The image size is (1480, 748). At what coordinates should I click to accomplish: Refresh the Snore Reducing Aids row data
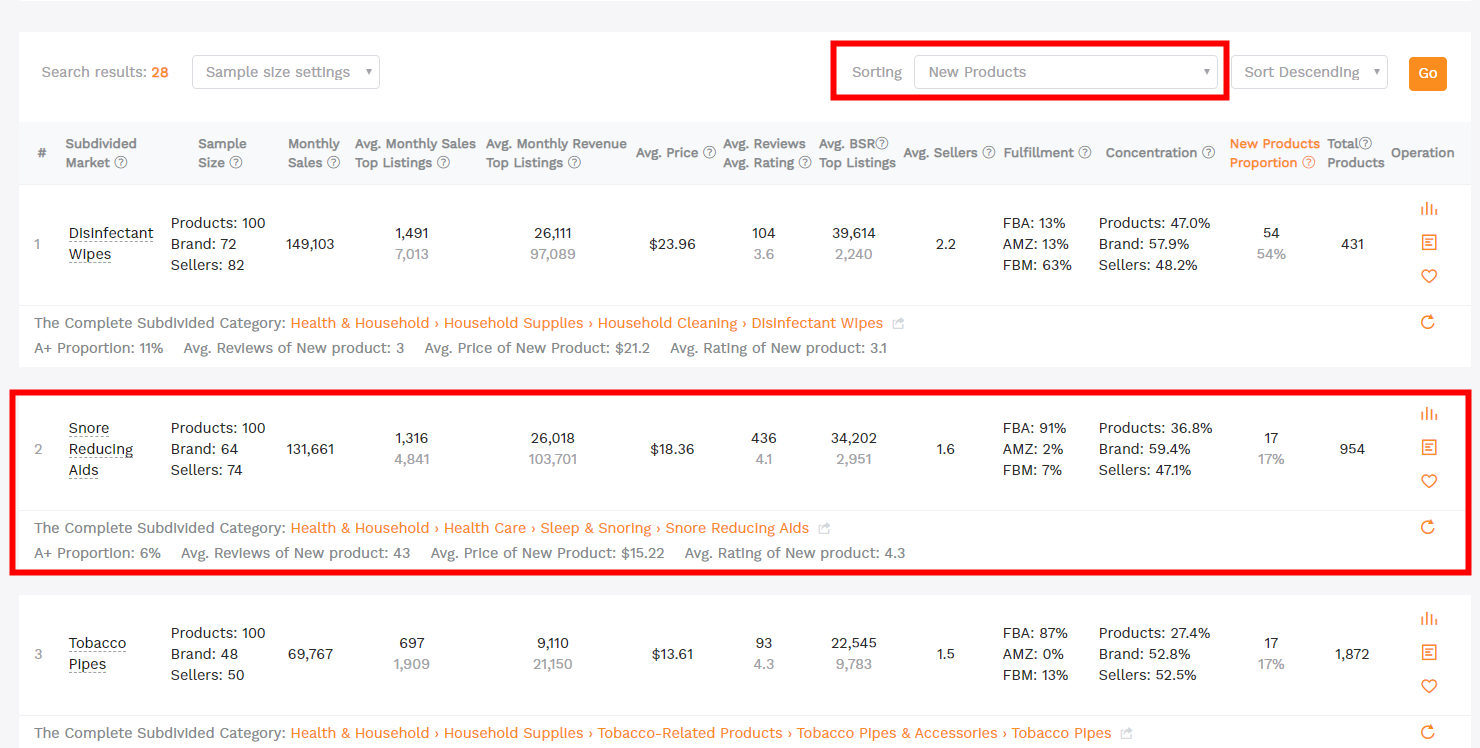click(x=1427, y=527)
